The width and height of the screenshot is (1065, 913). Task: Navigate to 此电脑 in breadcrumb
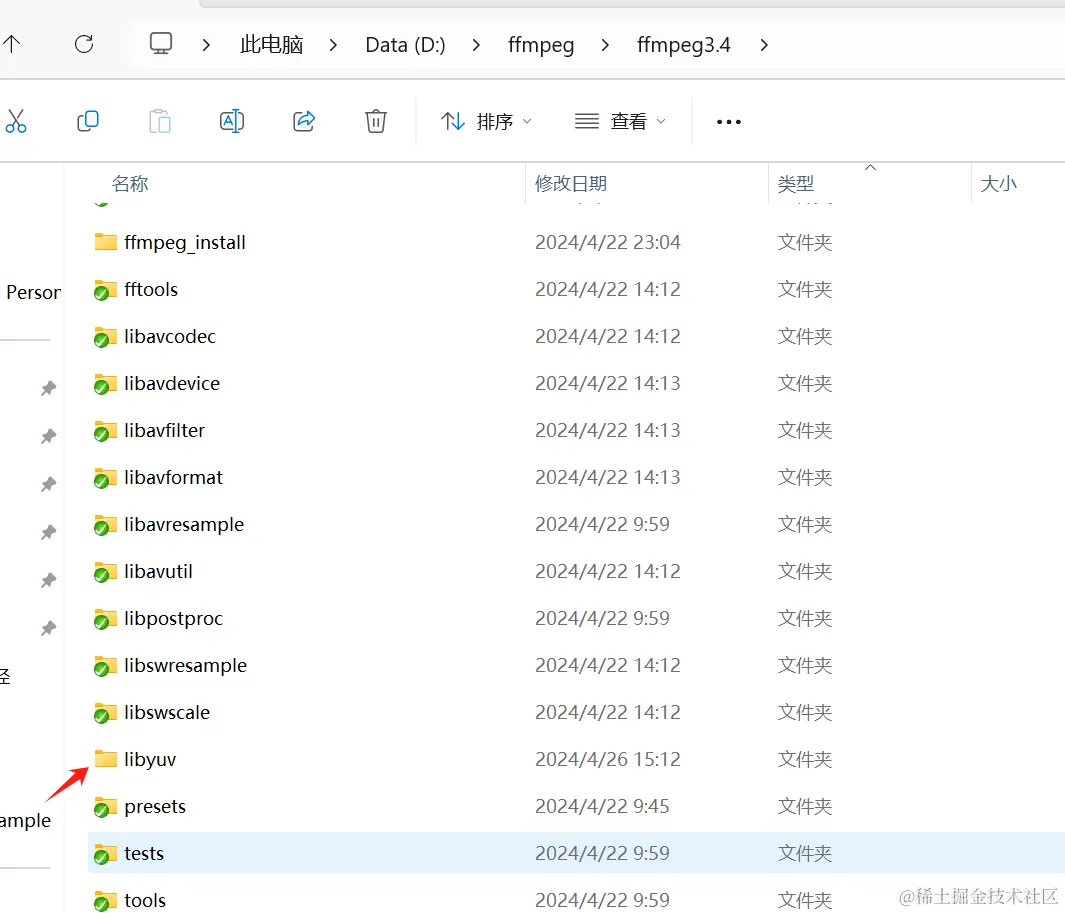click(x=272, y=45)
